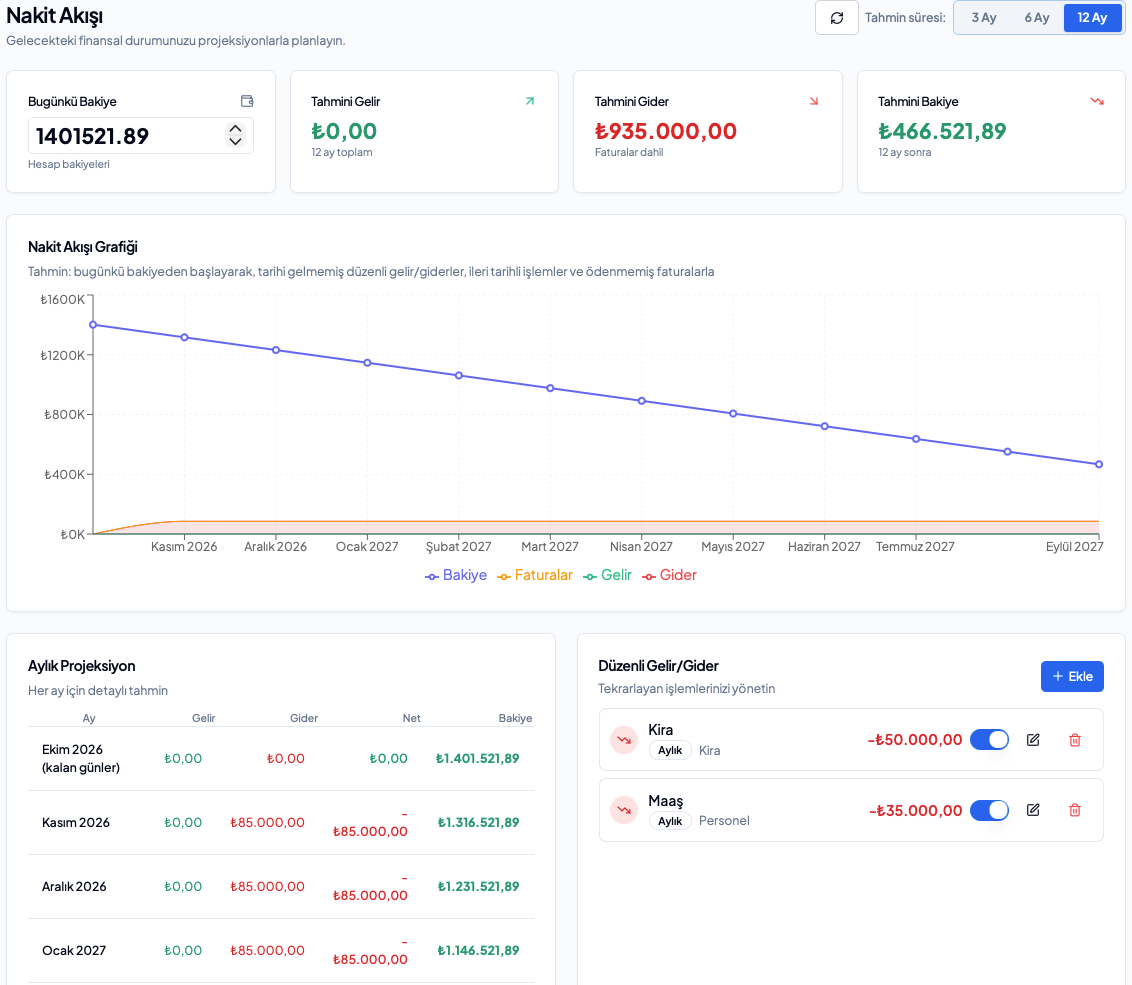Disable the Kira recurring expense switch
The width and height of the screenshot is (1132, 985).
pyautogui.click(x=989, y=739)
